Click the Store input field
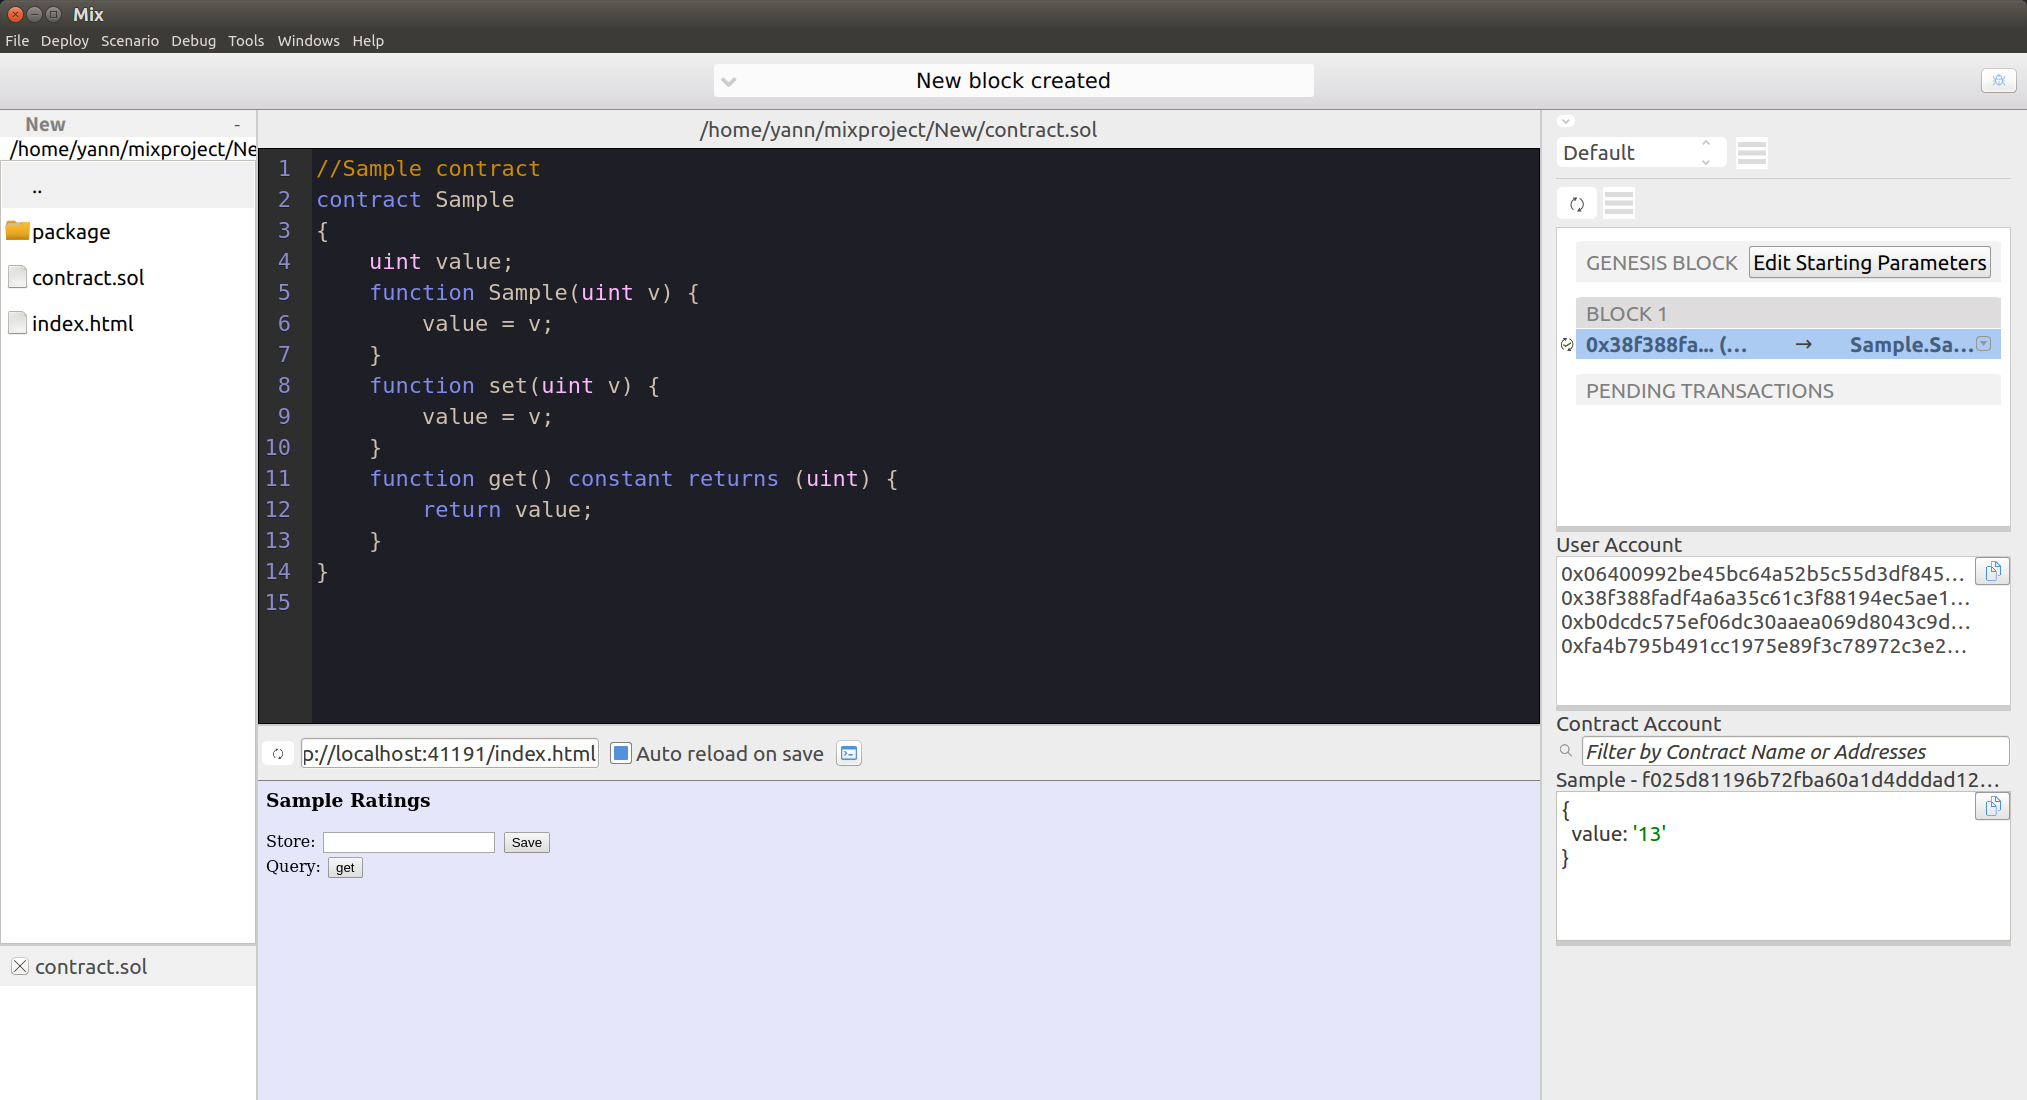Viewport: 2027px width, 1100px height. [x=408, y=842]
